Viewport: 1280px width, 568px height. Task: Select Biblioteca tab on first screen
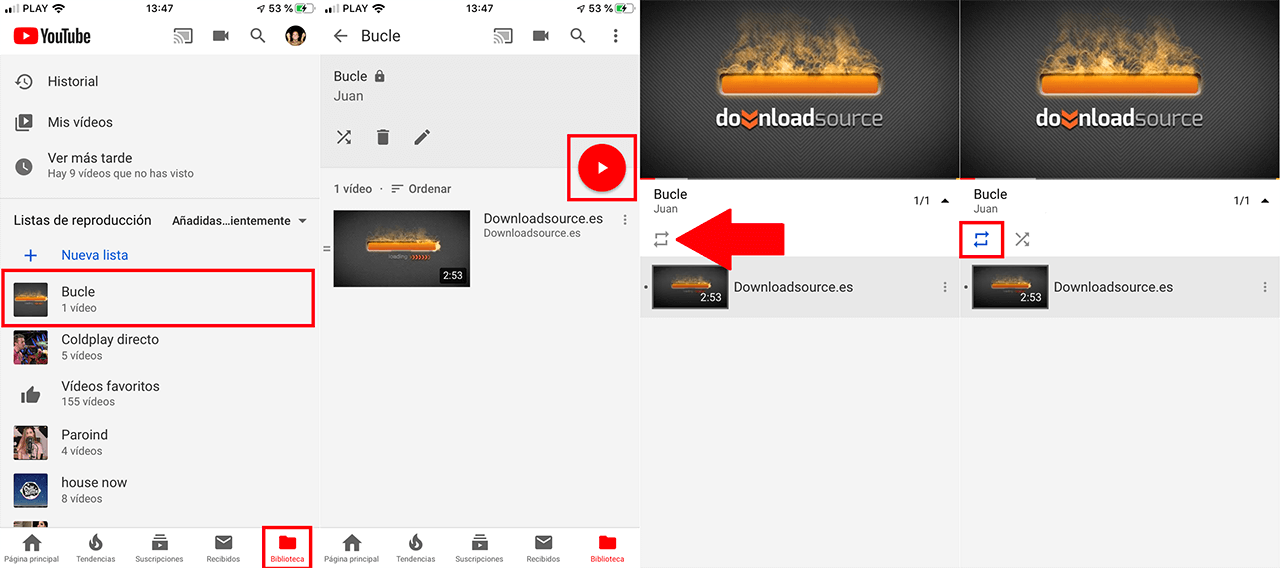[287, 547]
